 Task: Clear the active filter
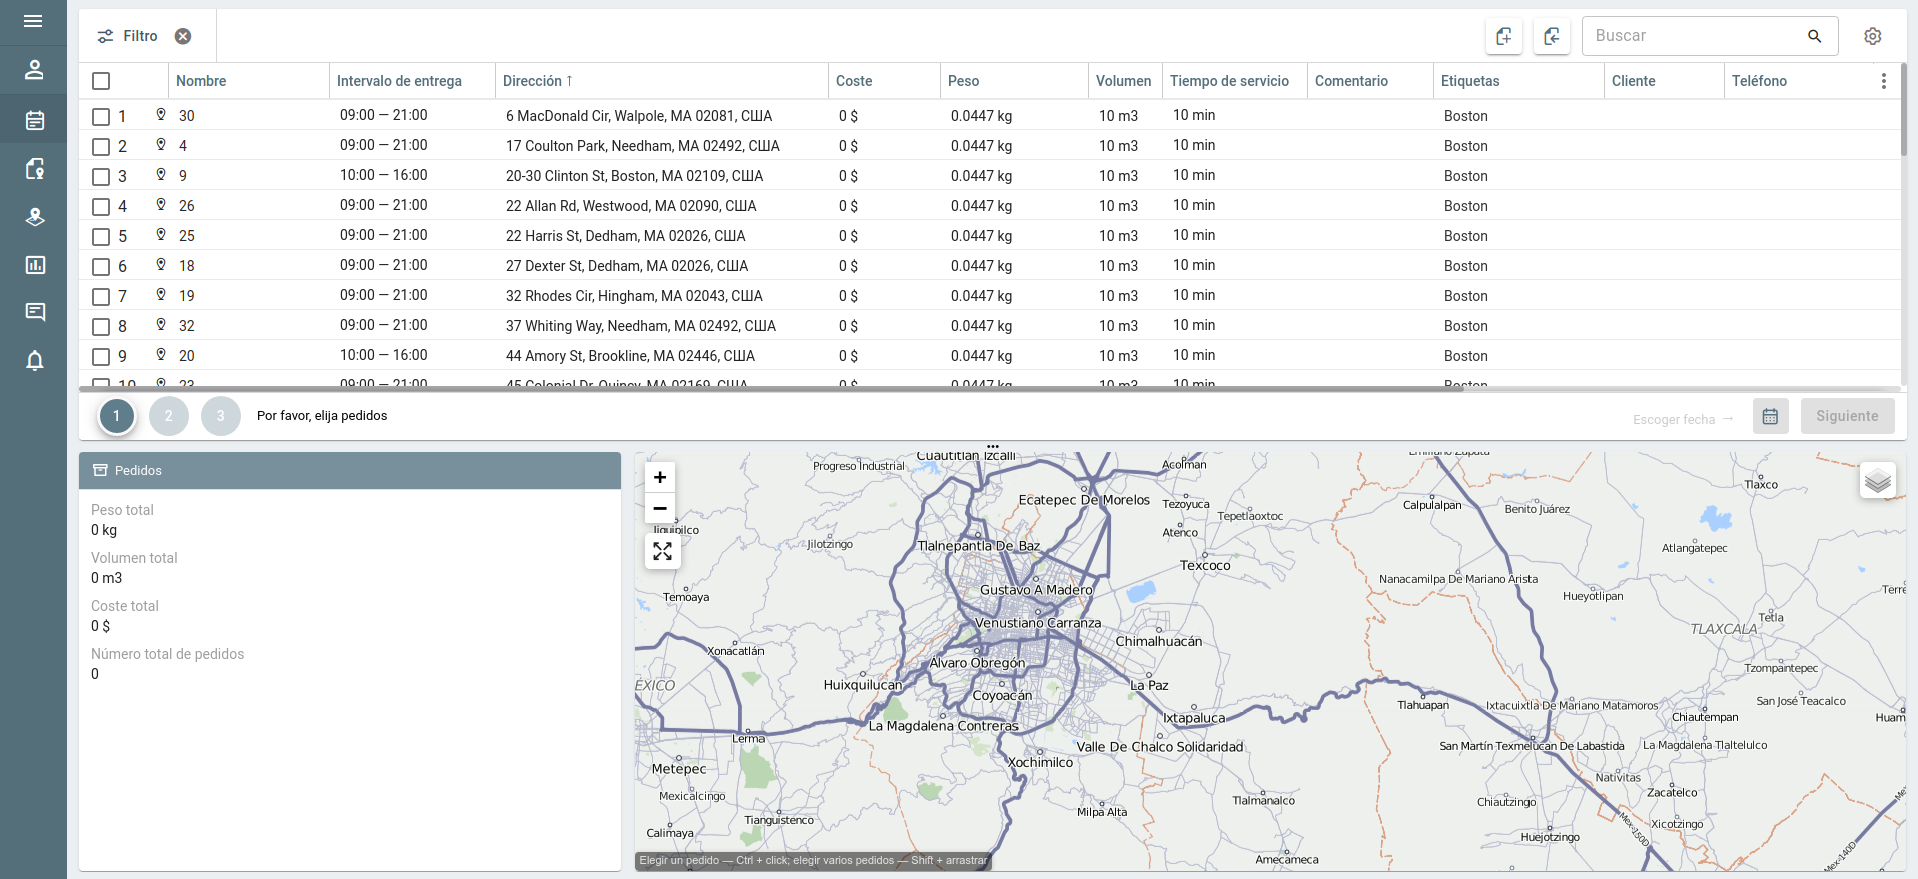[x=183, y=36]
